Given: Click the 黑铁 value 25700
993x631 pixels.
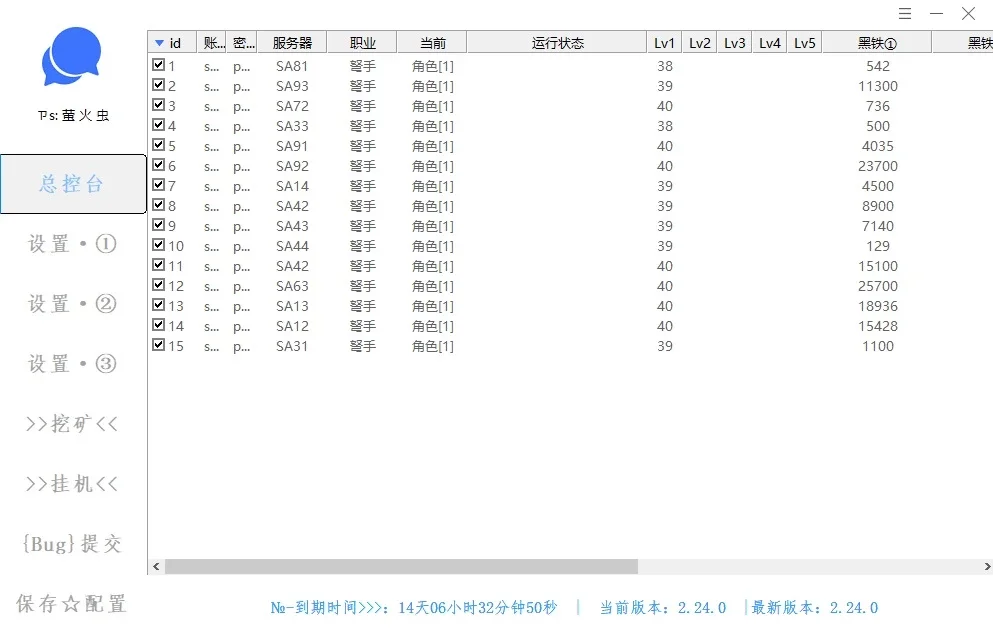Looking at the screenshot, I should [878, 286].
